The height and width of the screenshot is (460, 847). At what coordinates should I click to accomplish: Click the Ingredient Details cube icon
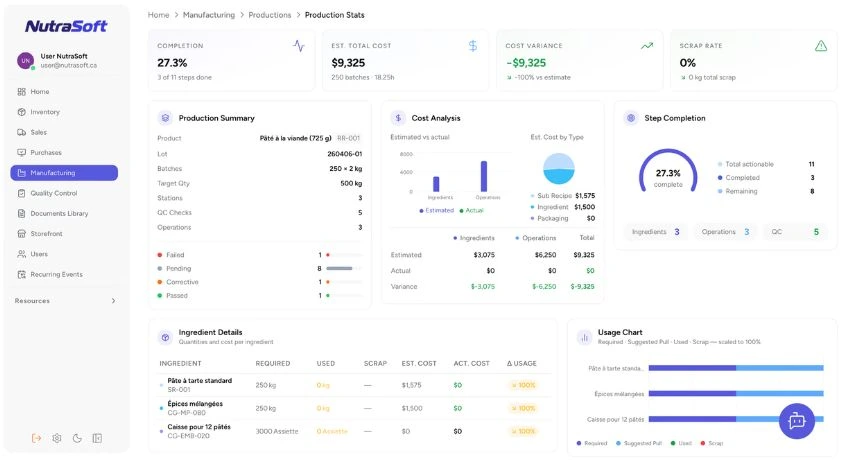[165, 337]
